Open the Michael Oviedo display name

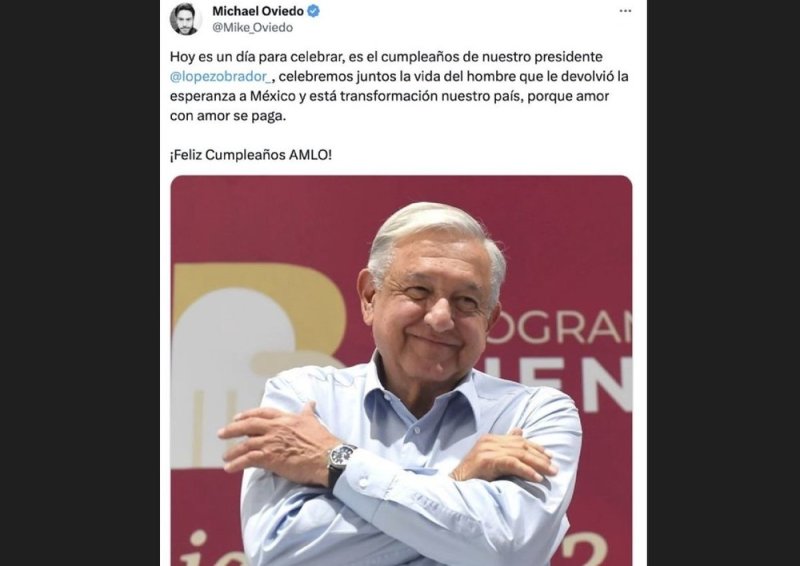click(258, 11)
